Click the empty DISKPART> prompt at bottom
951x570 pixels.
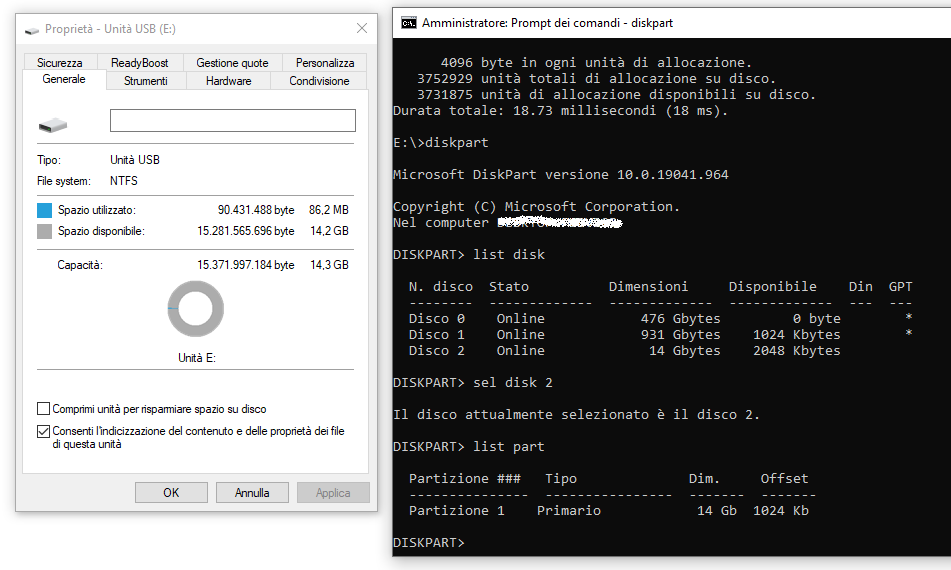[x=429, y=543]
